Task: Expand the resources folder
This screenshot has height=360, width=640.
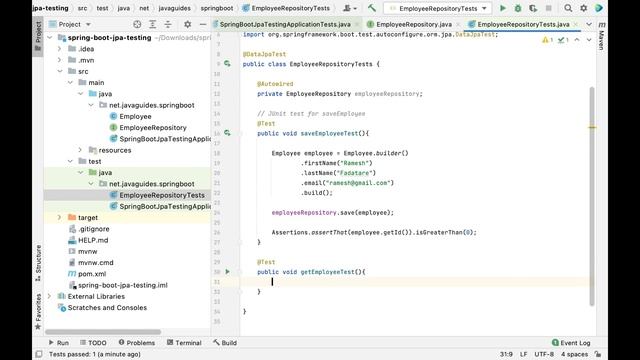Action: pos(80,150)
